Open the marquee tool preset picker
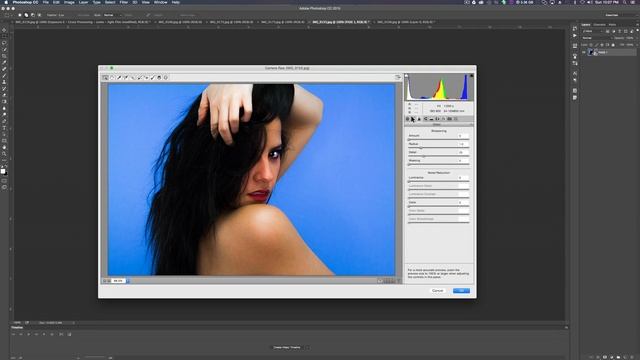This screenshot has height=360, width=640. pos(8,15)
